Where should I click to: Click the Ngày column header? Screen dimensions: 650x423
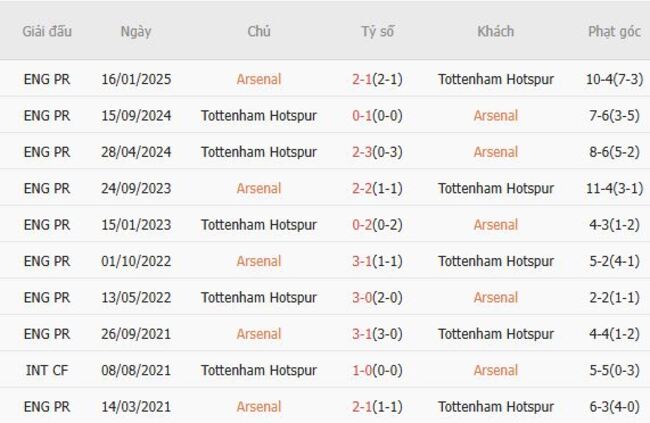(x=136, y=31)
